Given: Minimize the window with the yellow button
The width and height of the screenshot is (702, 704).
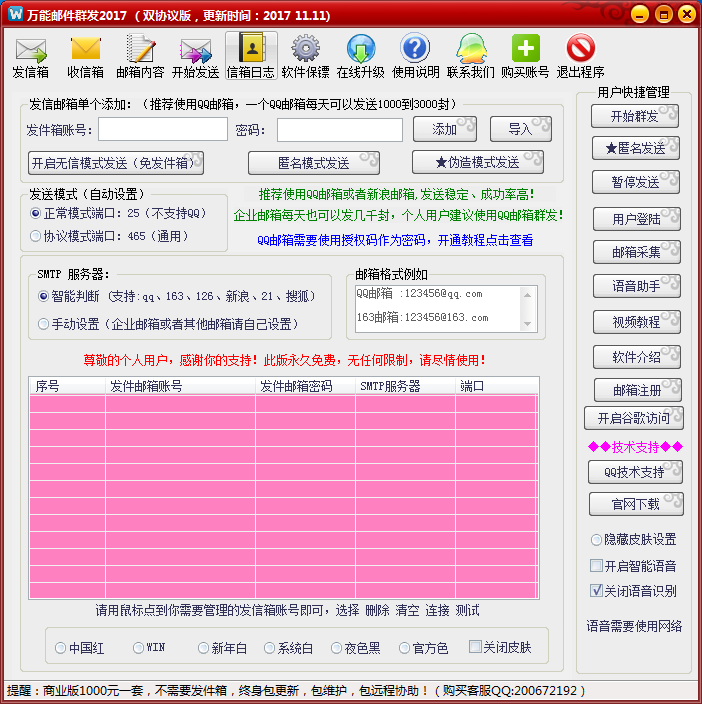Looking at the screenshot, I should (640, 14).
